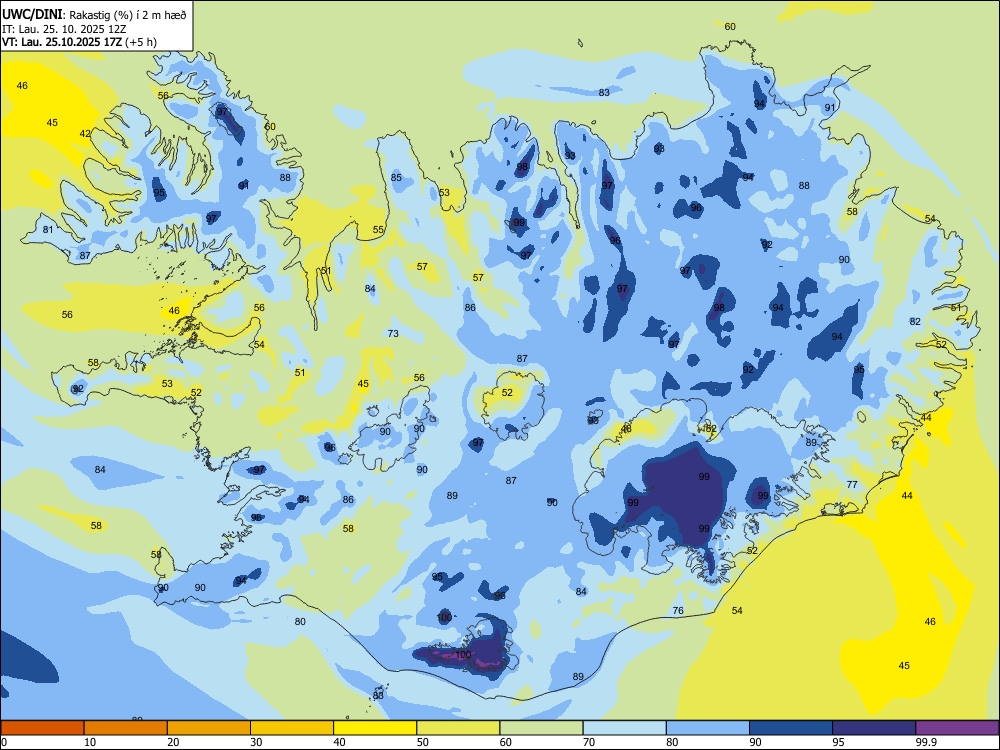
Task: Select the indigo 95–99.9 legend swatch
Action: (874, 728)
